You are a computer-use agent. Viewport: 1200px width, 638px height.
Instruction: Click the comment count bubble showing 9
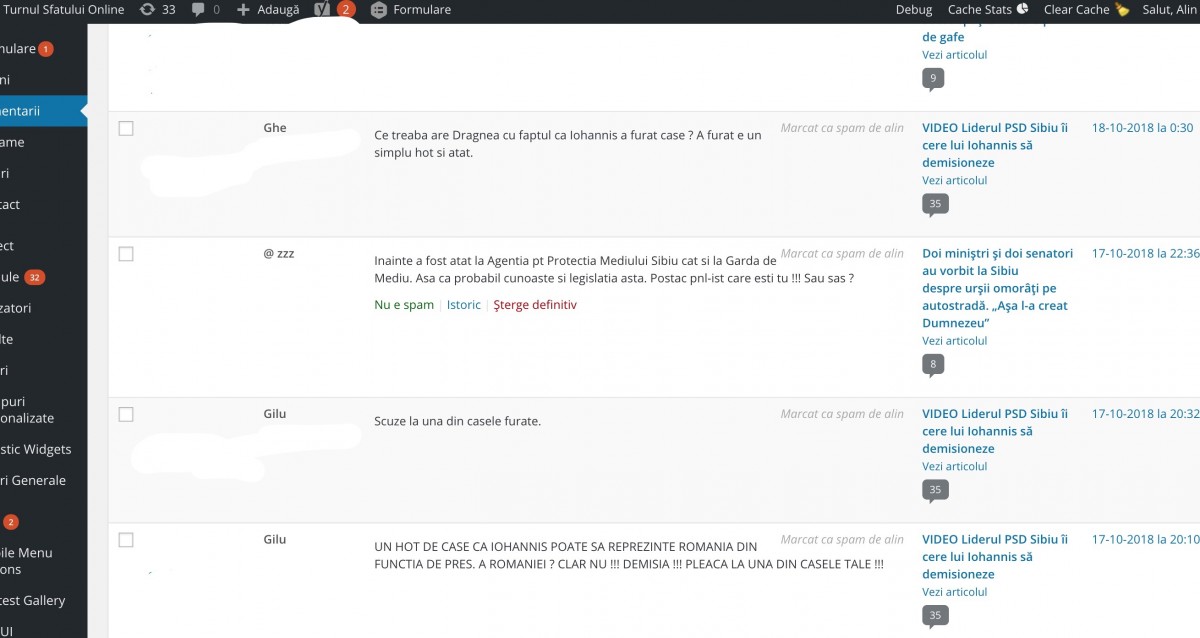click(x=933, y=78)
